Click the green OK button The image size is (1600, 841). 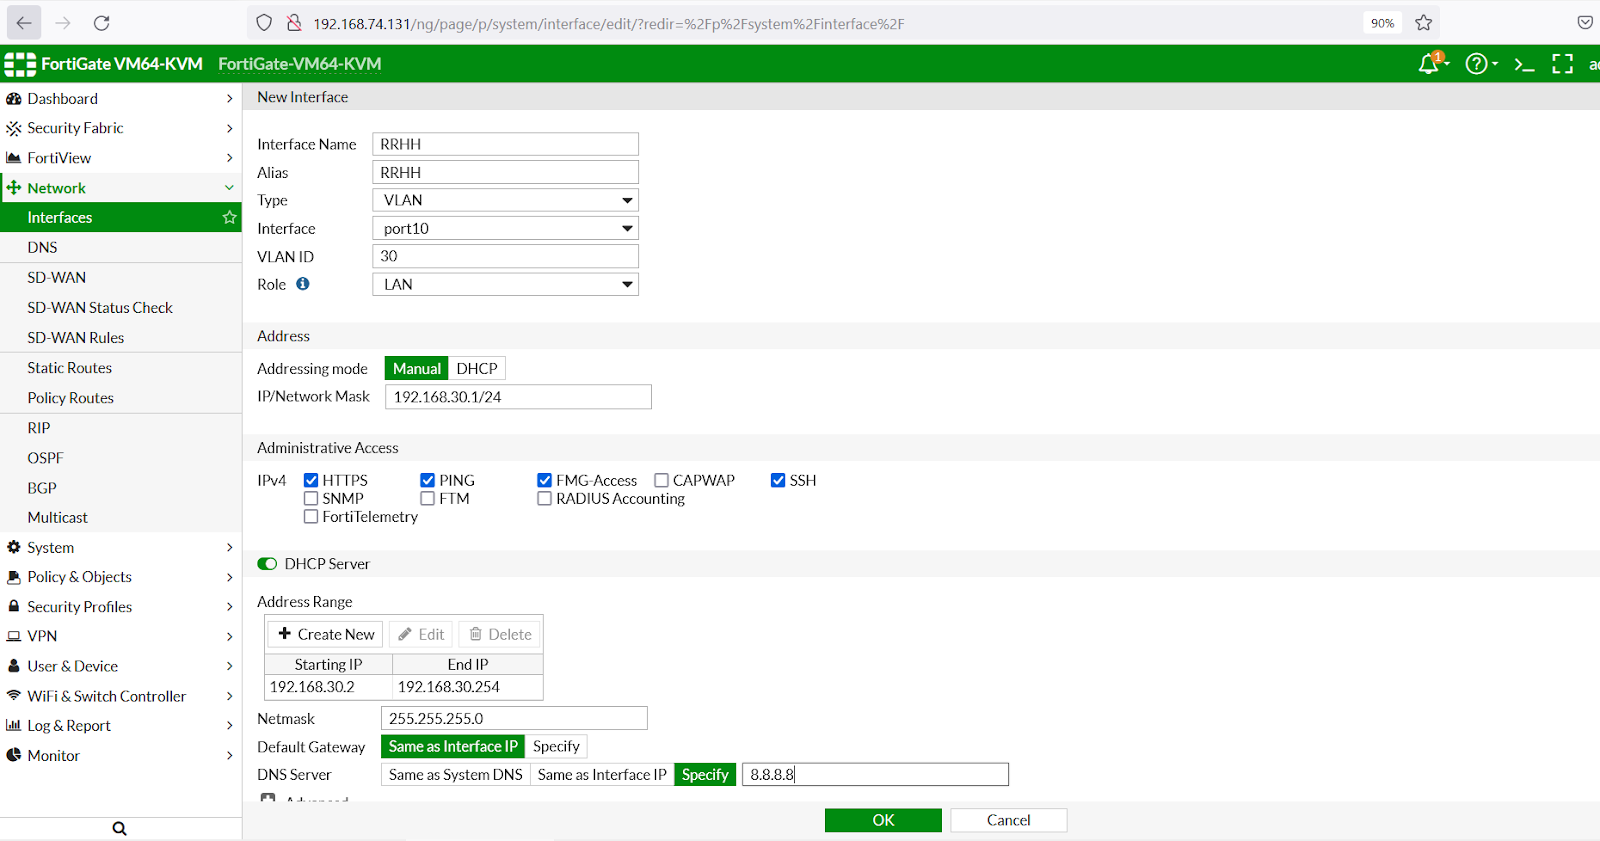pyautogui.click(x=883, y=820)
